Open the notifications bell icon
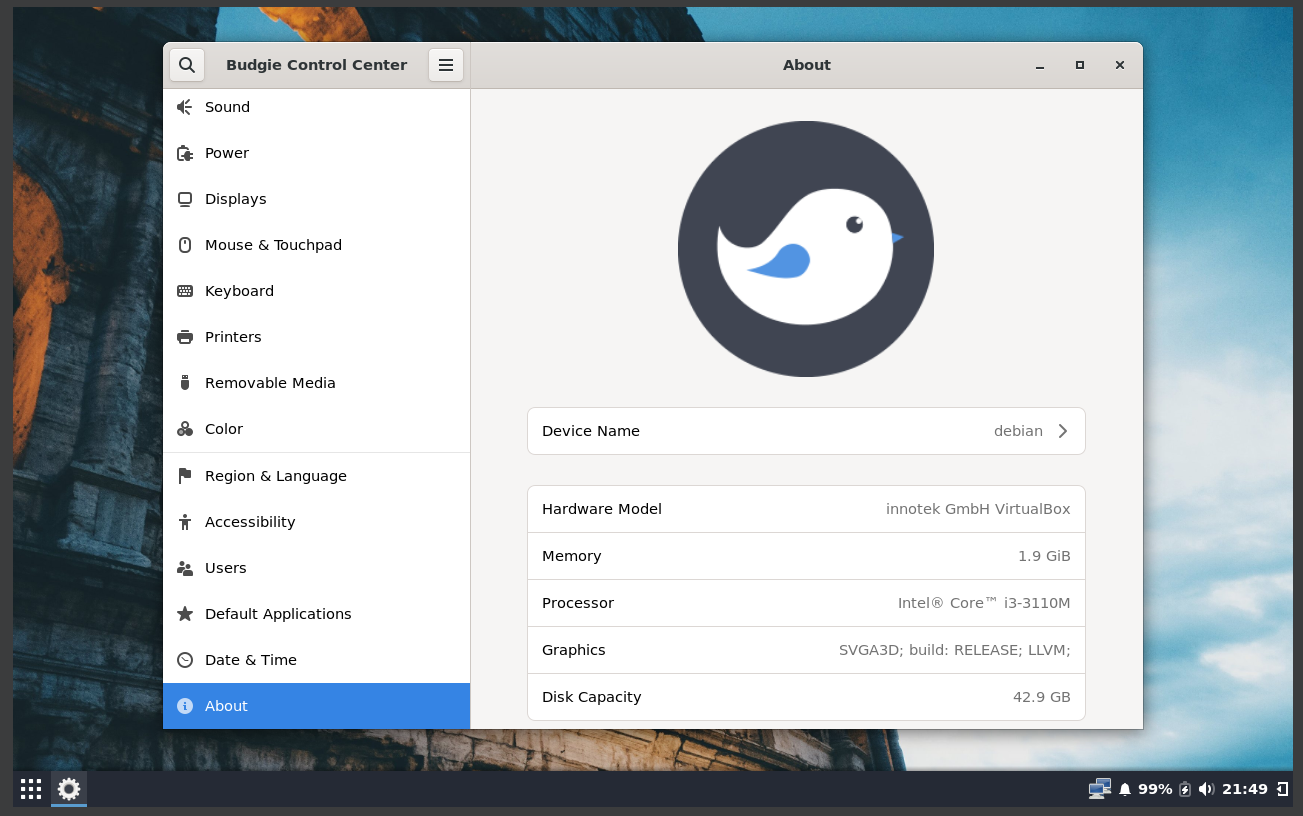 tap(1124, 788)
